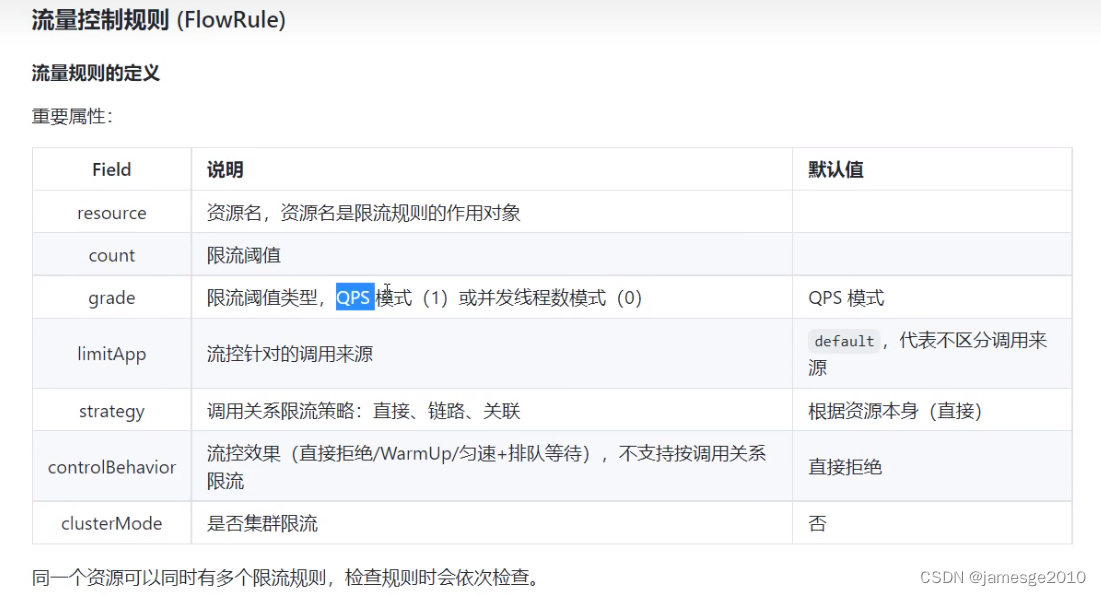Screen dimensions: 1101x596
Task: Click the text 重要属性:
Action: click(72, 116)
